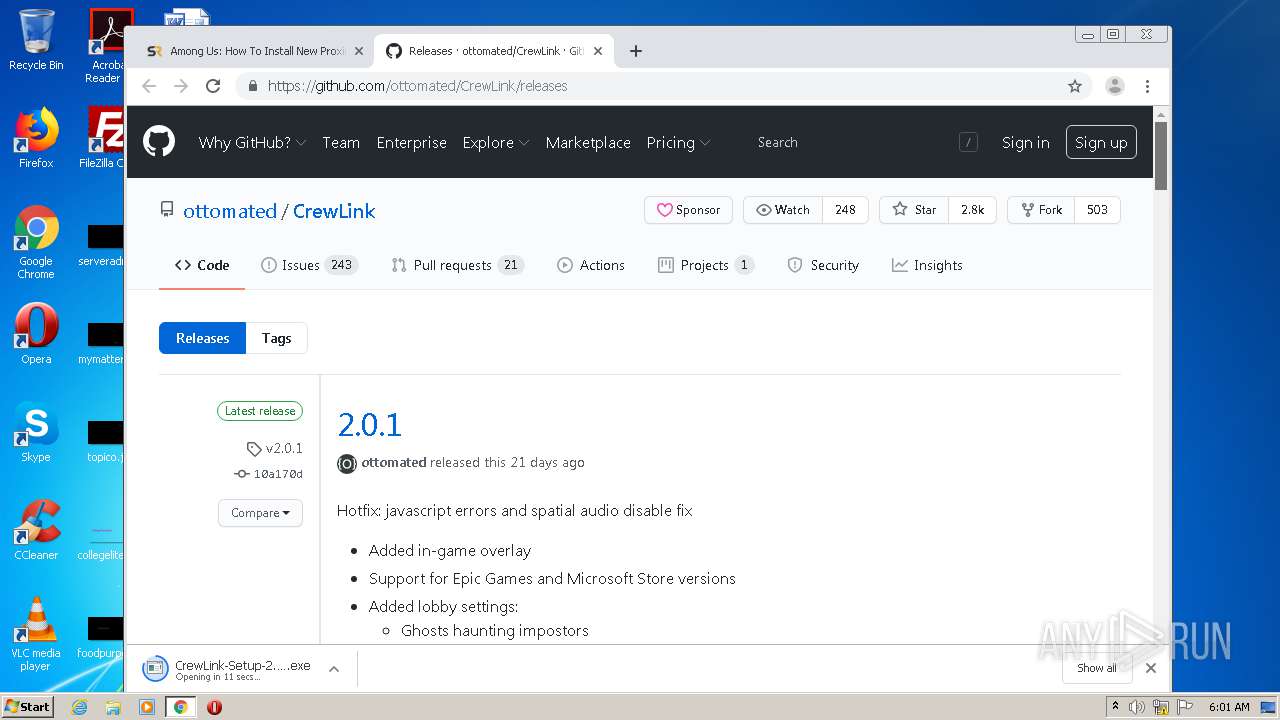Open the Actions tab
Screen dimensions: 1280x720
coord(591,265)
